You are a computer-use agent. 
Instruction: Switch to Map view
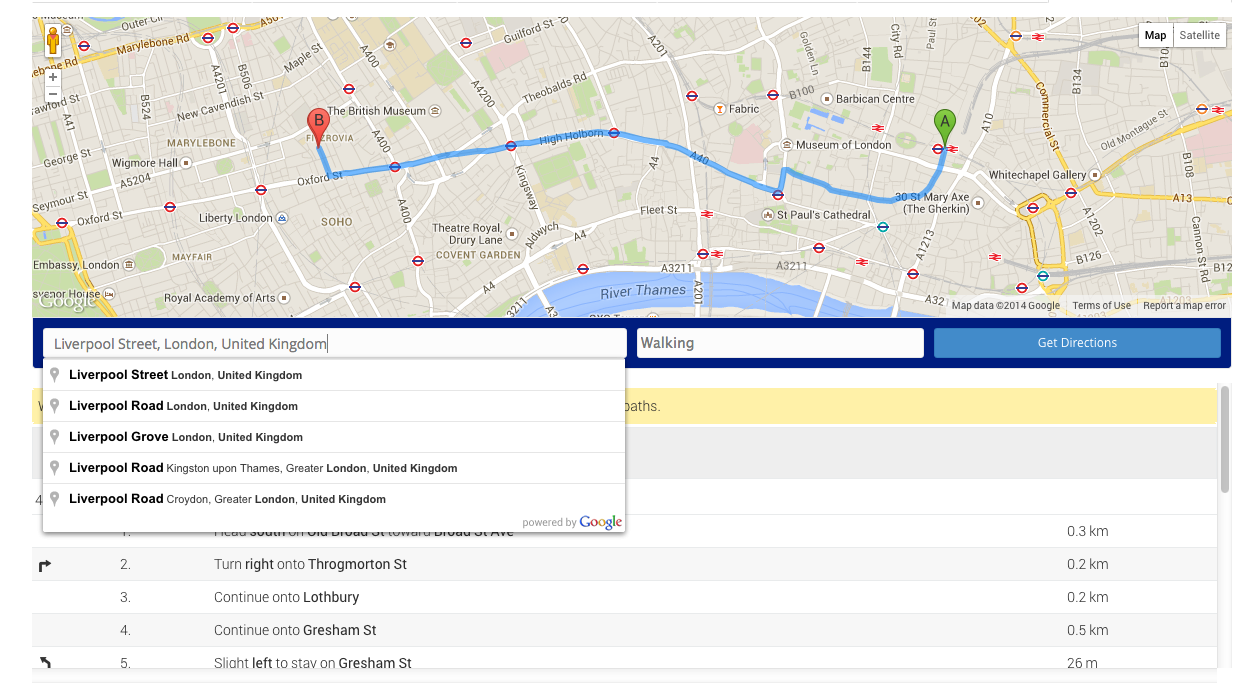pos(1155,35)
